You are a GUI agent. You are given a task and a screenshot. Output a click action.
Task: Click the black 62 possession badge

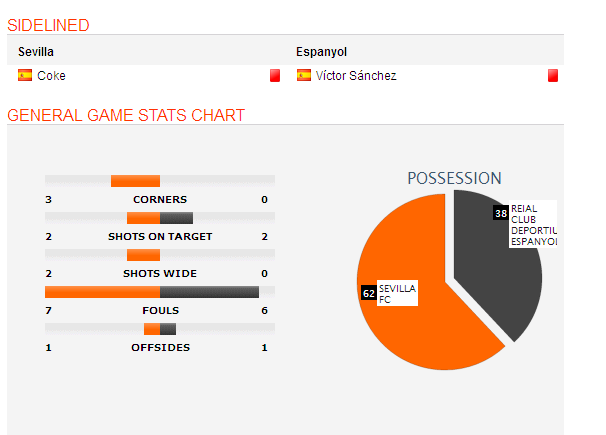click(x=368, y=293)
